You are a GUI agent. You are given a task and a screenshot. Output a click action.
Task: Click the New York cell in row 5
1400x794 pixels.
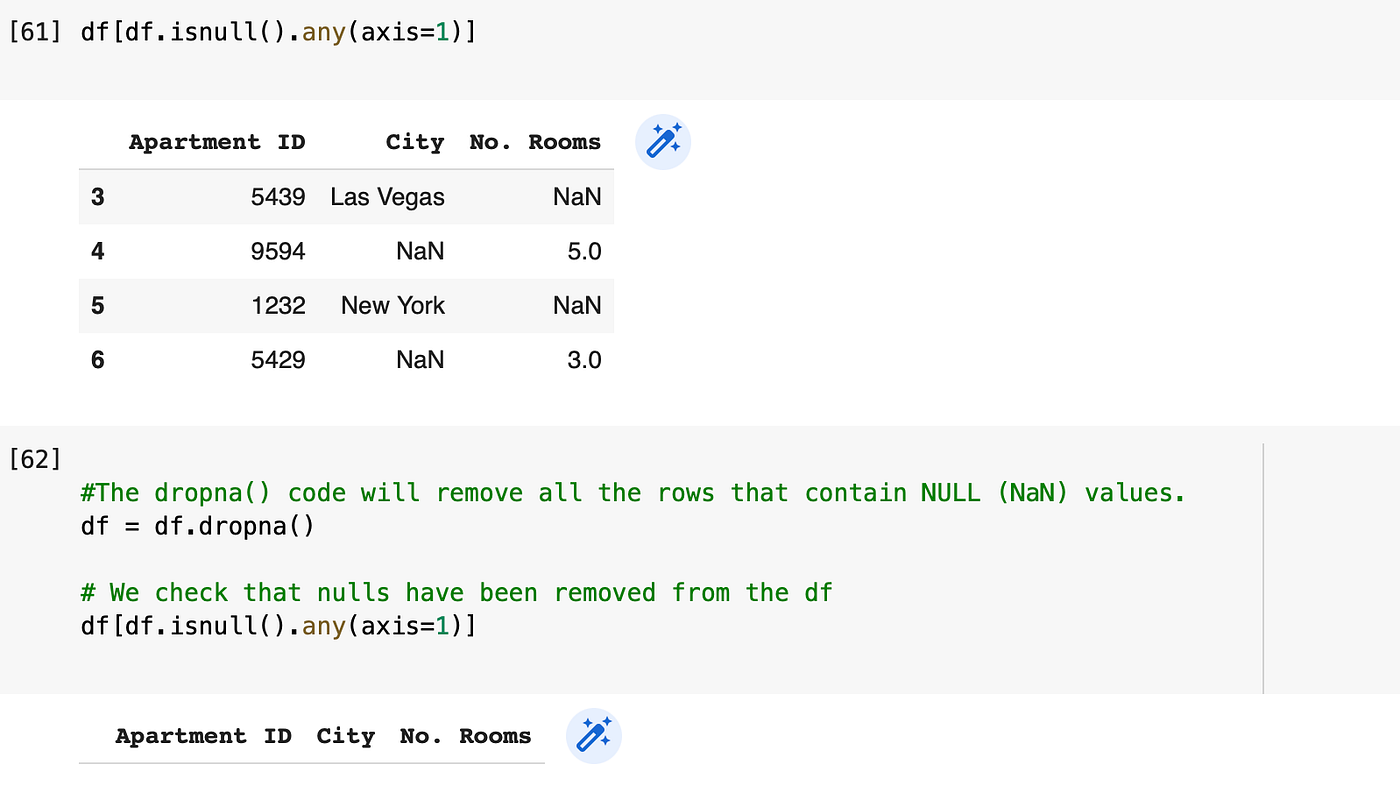[392, 305]
